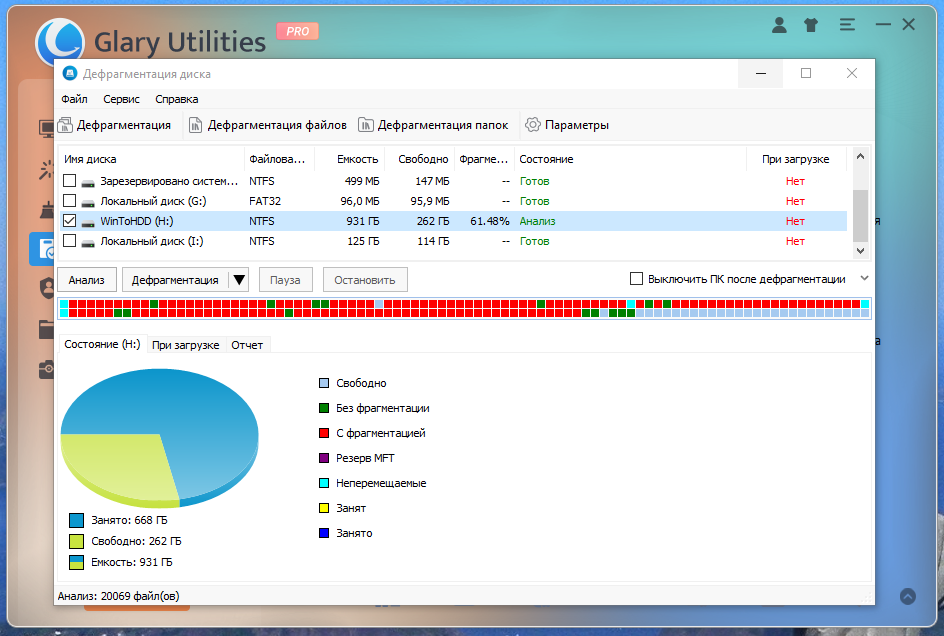The width and height of the screenshot is (944, 636).
Task: Check the Локальный диск (I:) checkbox
Action: pos(69,240)
